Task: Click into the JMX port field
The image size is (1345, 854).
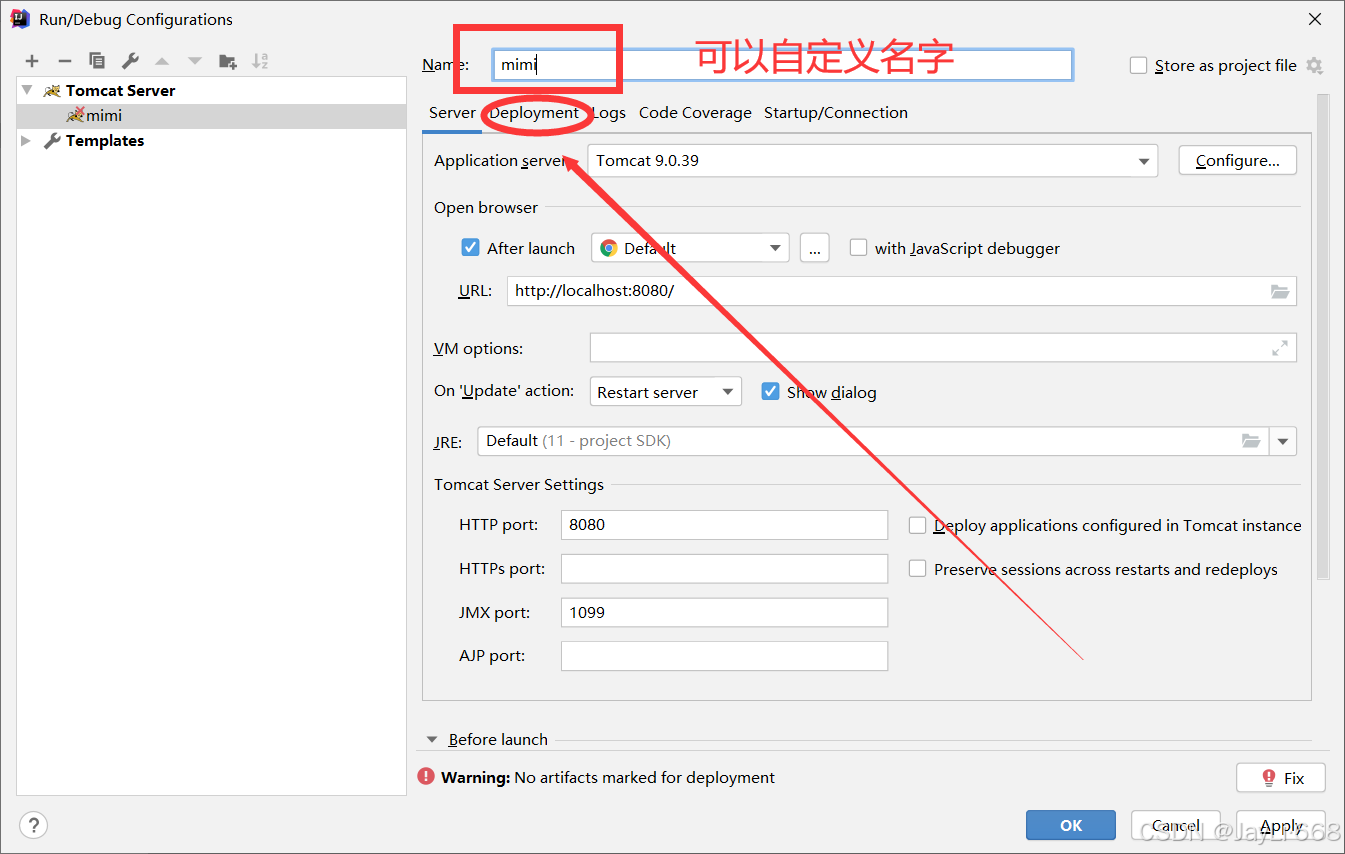Action: tap(724, 612)
